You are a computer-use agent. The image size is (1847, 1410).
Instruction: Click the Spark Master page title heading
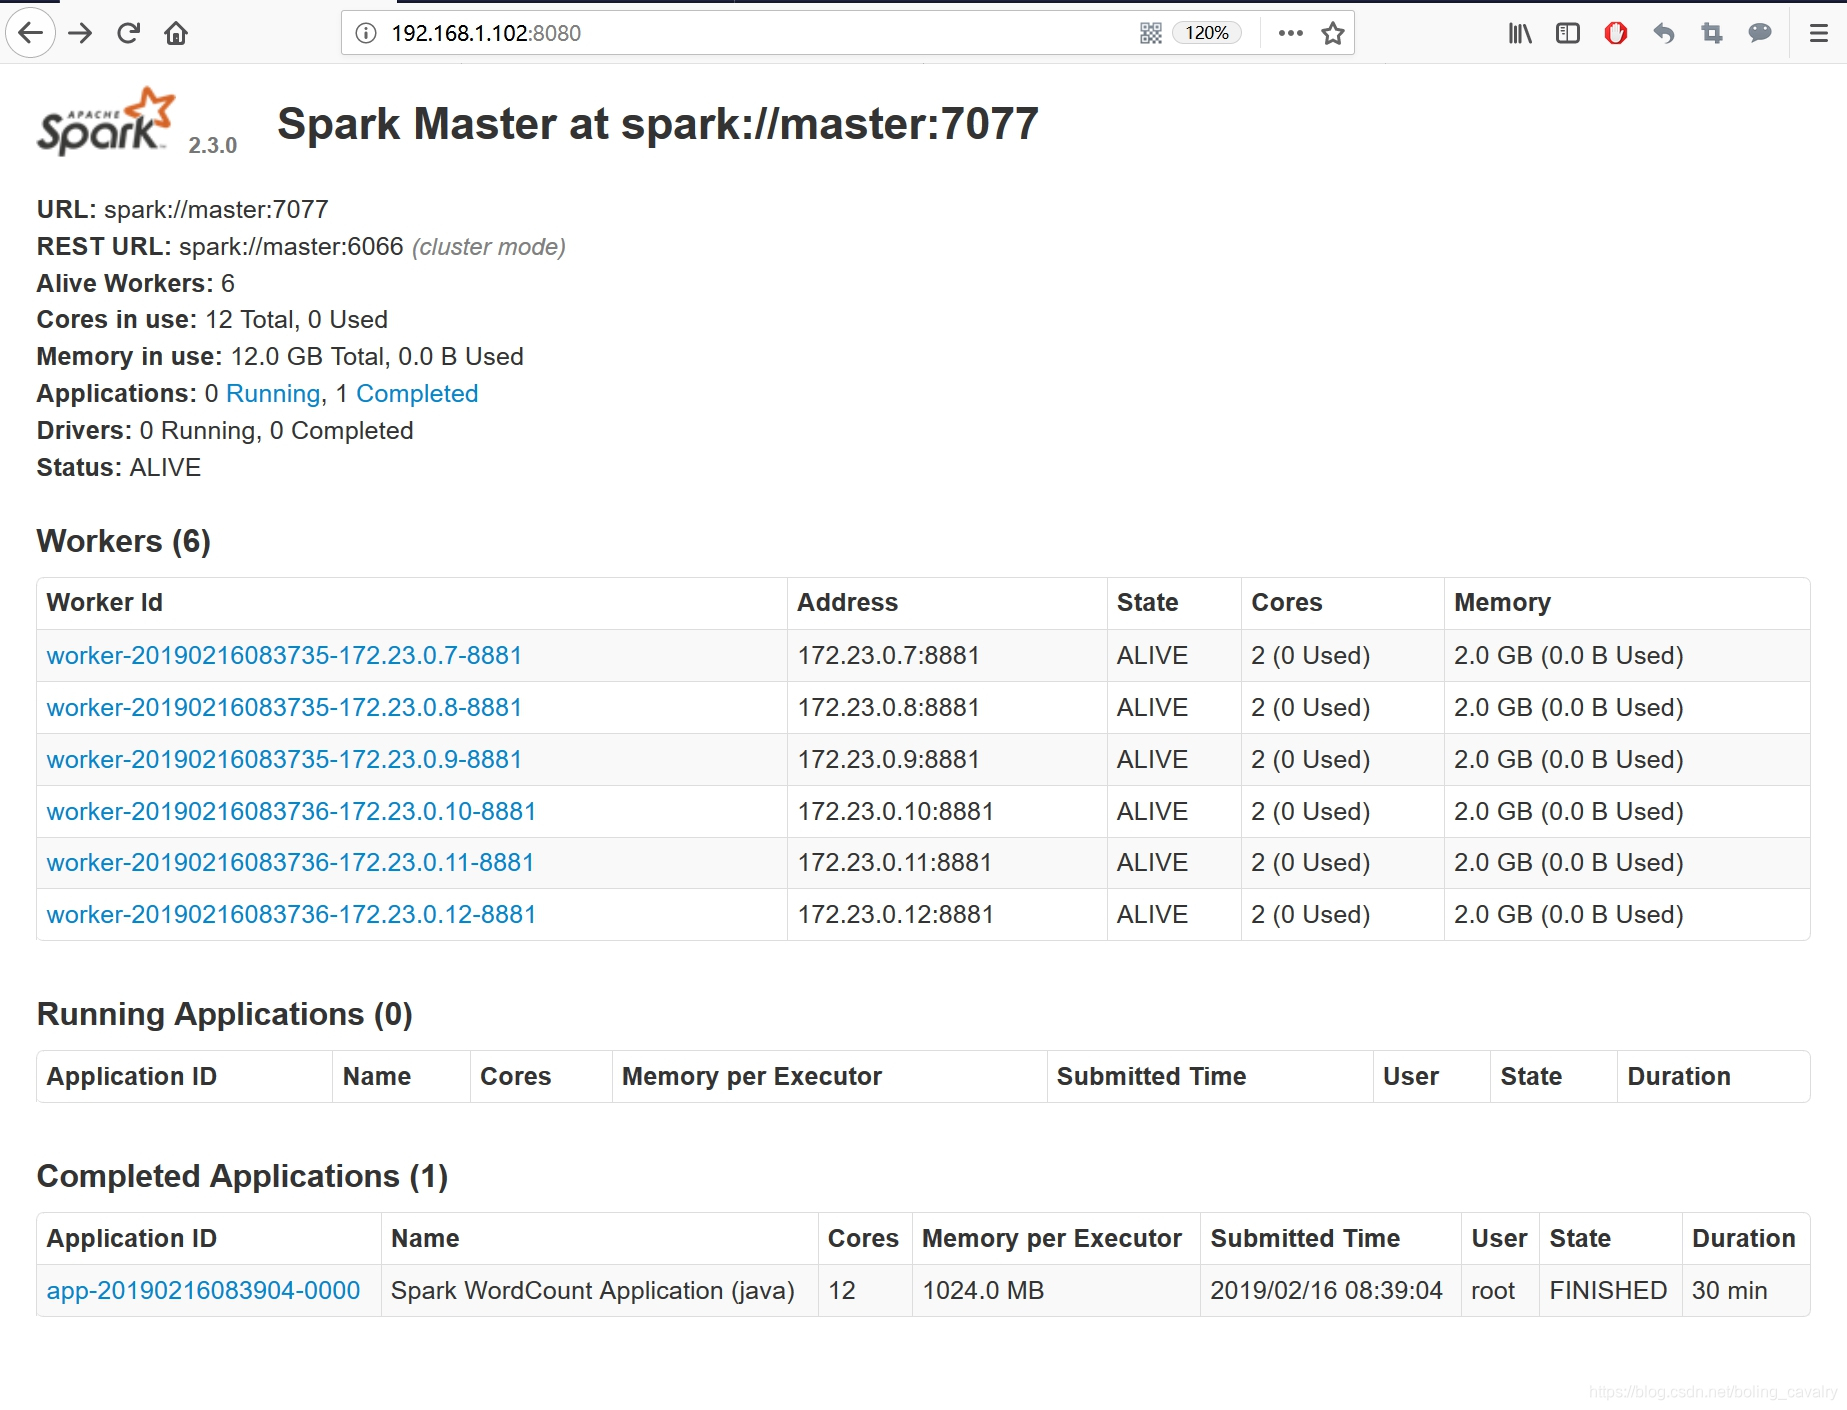coord(658,124)
